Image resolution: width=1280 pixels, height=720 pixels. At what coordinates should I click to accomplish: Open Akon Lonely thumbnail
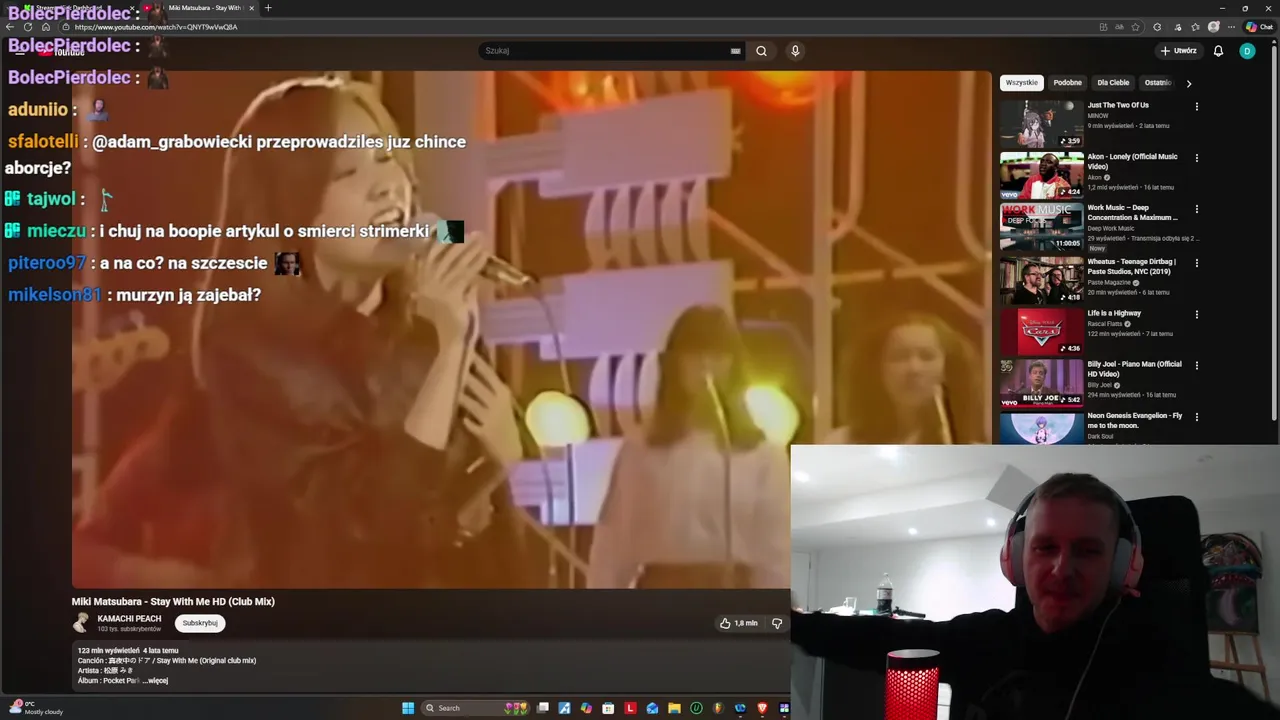click(x=1042, y=175)
